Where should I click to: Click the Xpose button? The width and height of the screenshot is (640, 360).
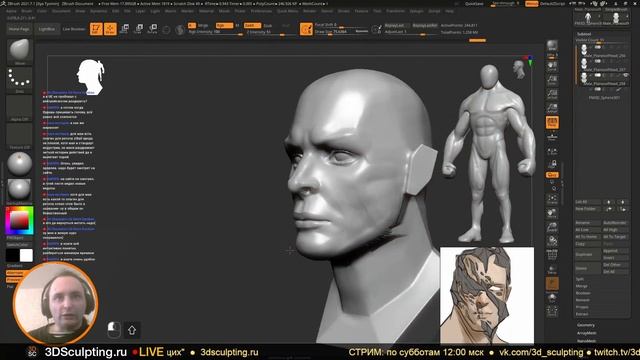coord(552,311)
